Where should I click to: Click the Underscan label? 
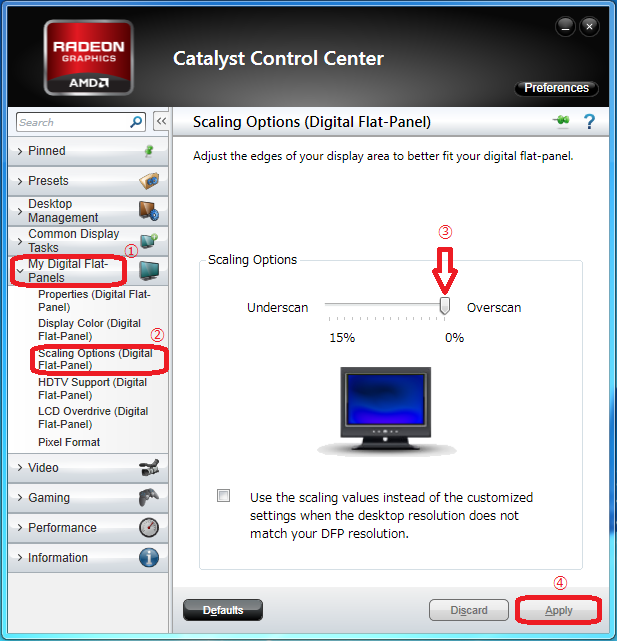tap(278, 307)
